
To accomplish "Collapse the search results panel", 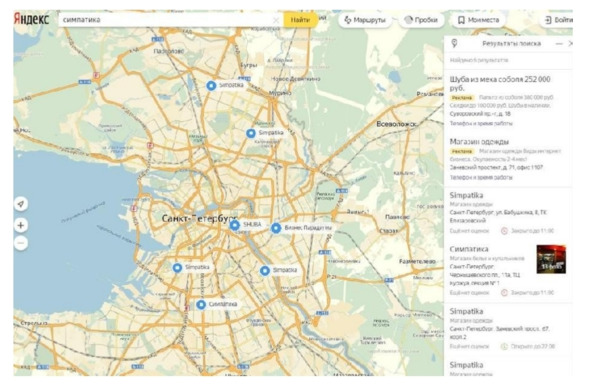I will [559, 44].
